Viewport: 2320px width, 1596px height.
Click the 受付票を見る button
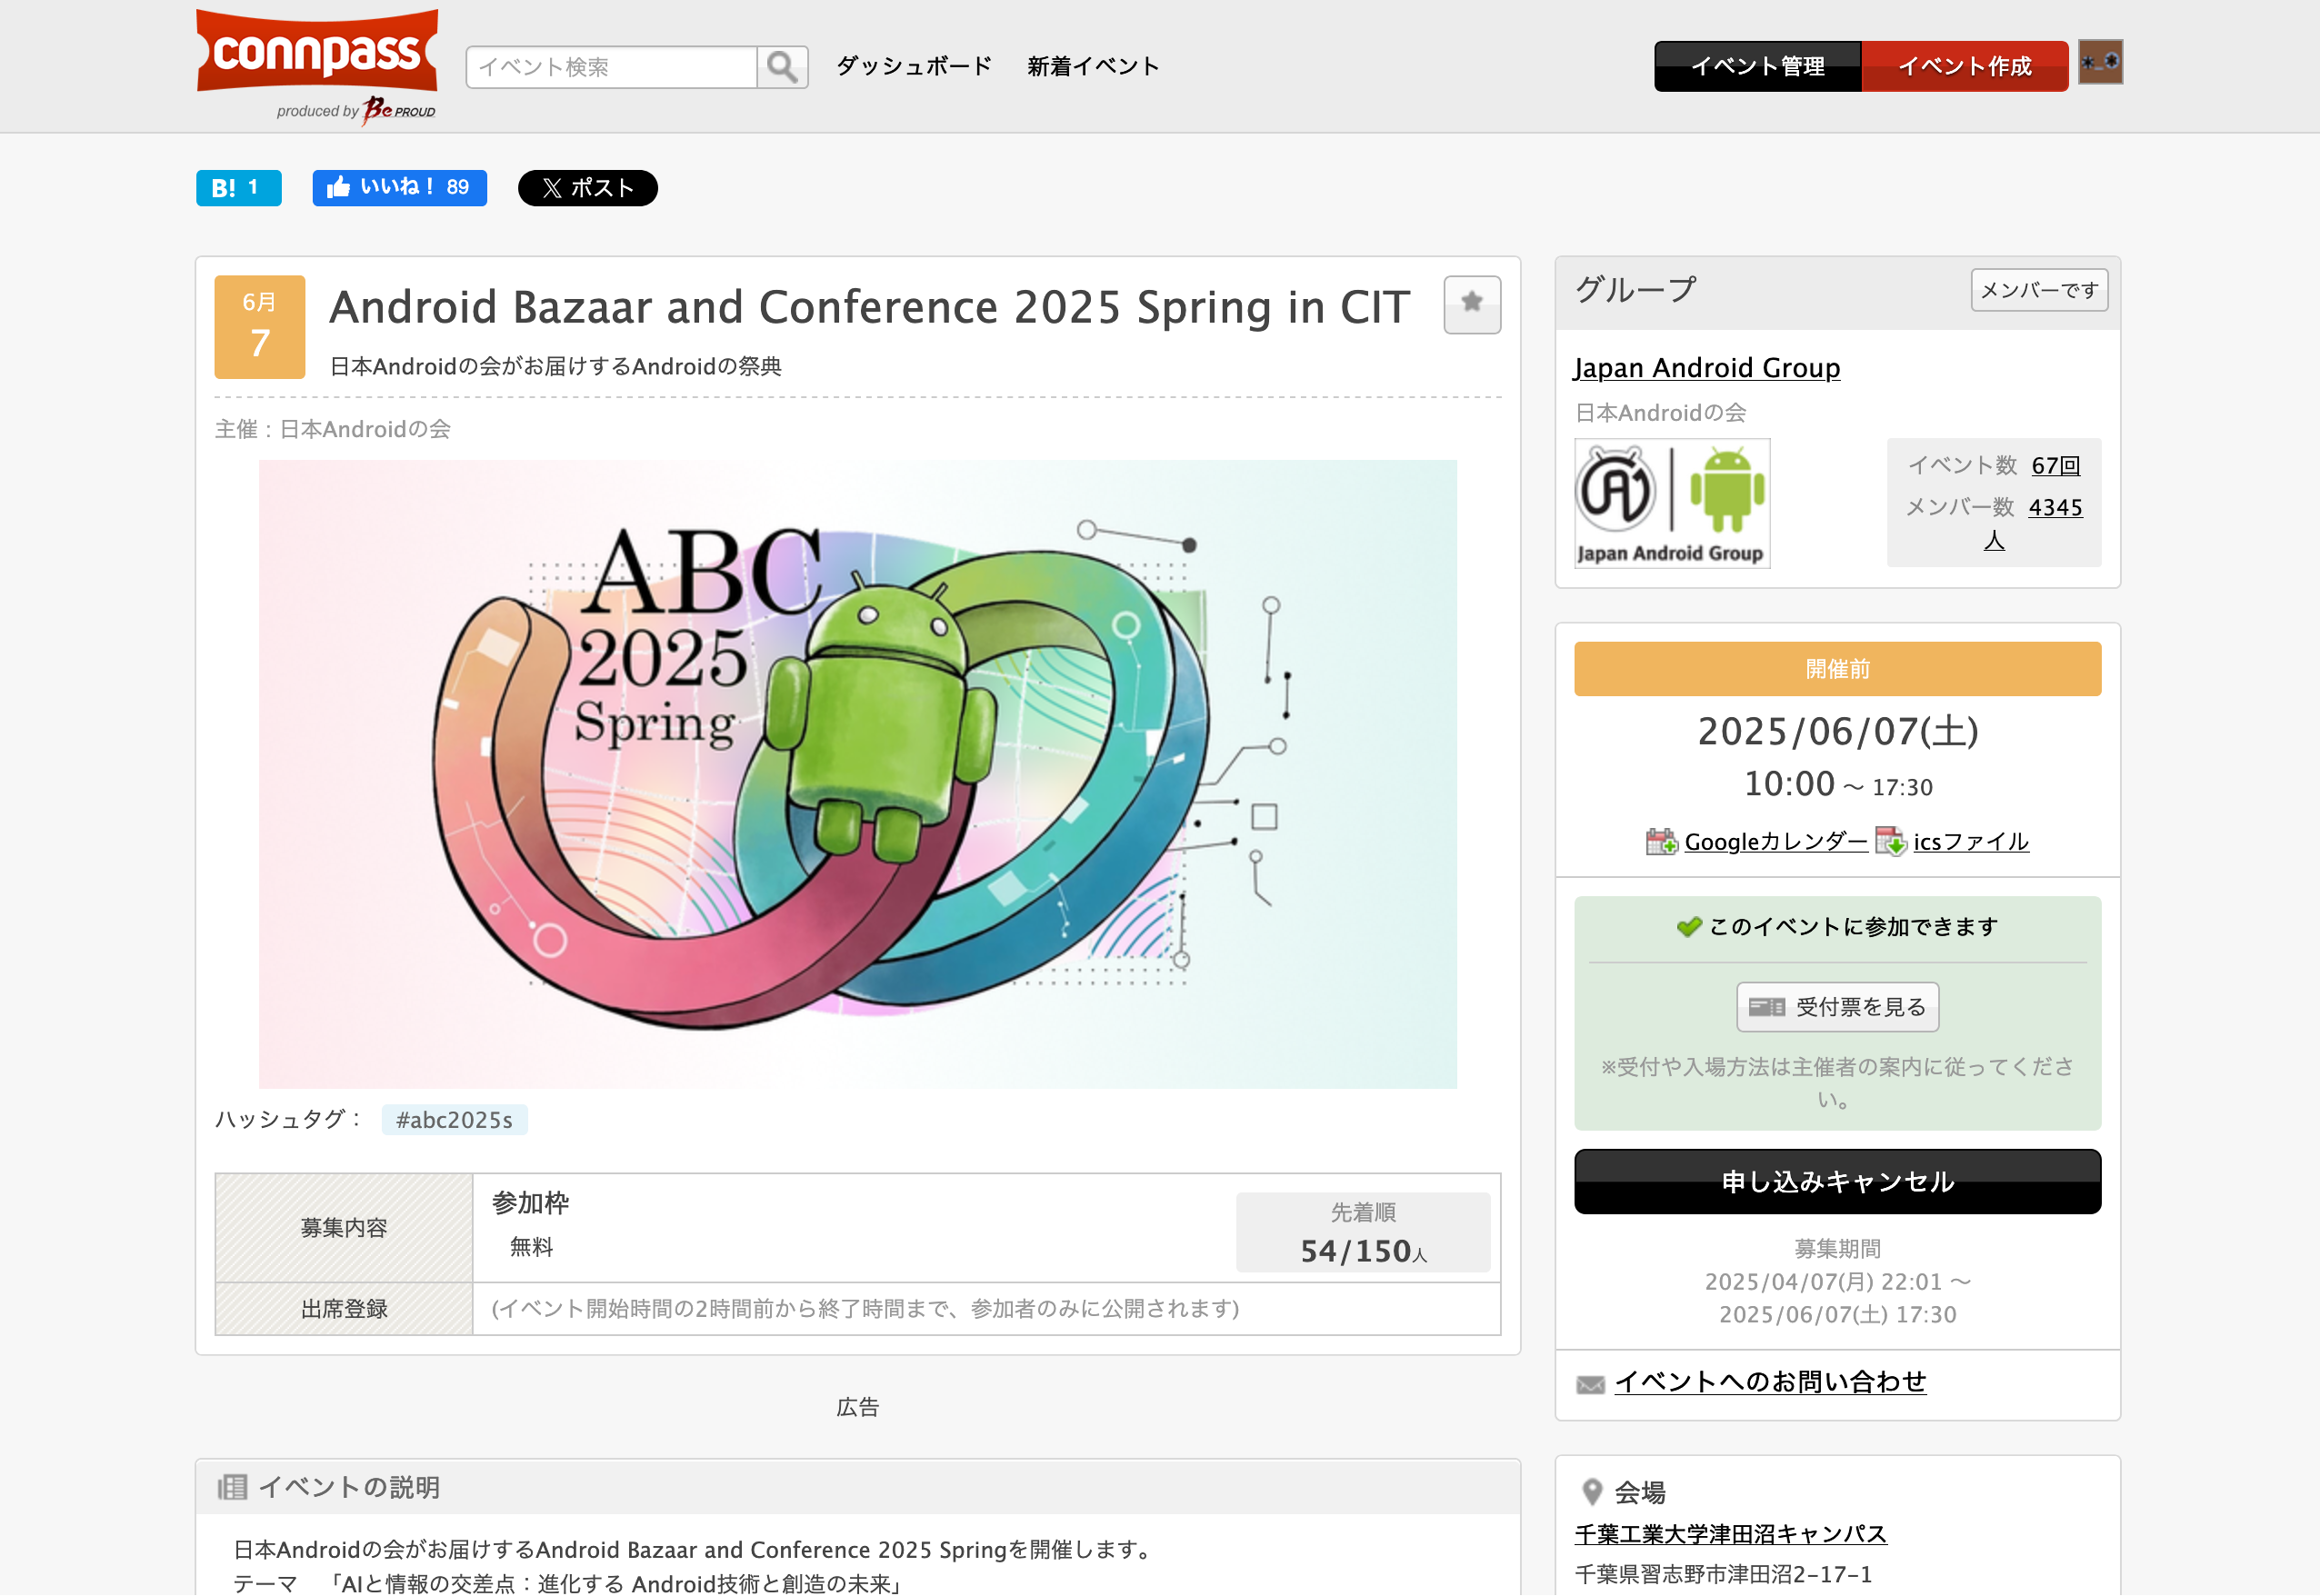click(x=1838, y=1007)
